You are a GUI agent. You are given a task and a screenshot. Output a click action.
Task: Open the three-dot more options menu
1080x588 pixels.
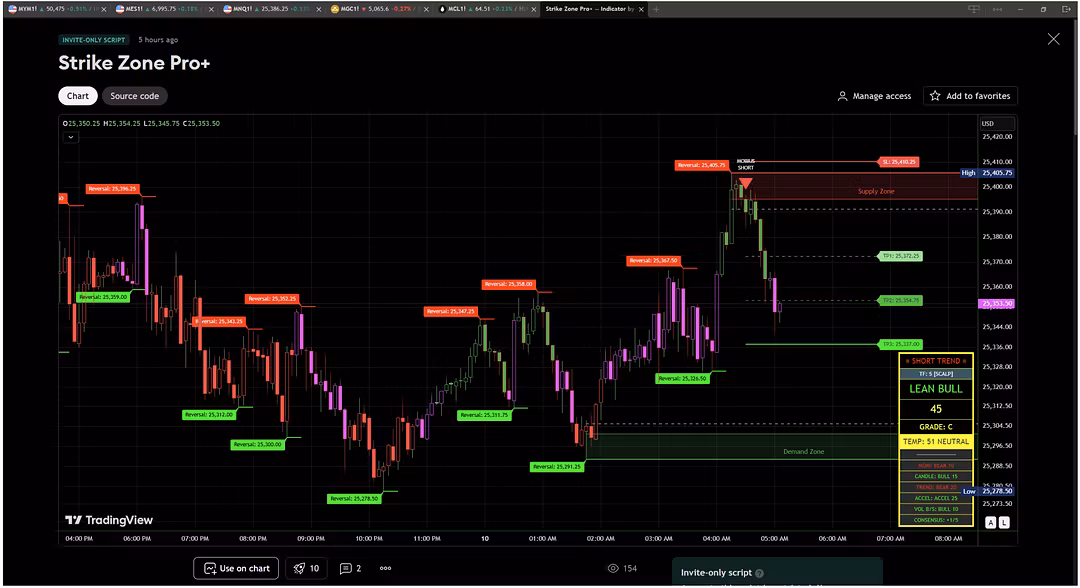click(x=386, y=568)
